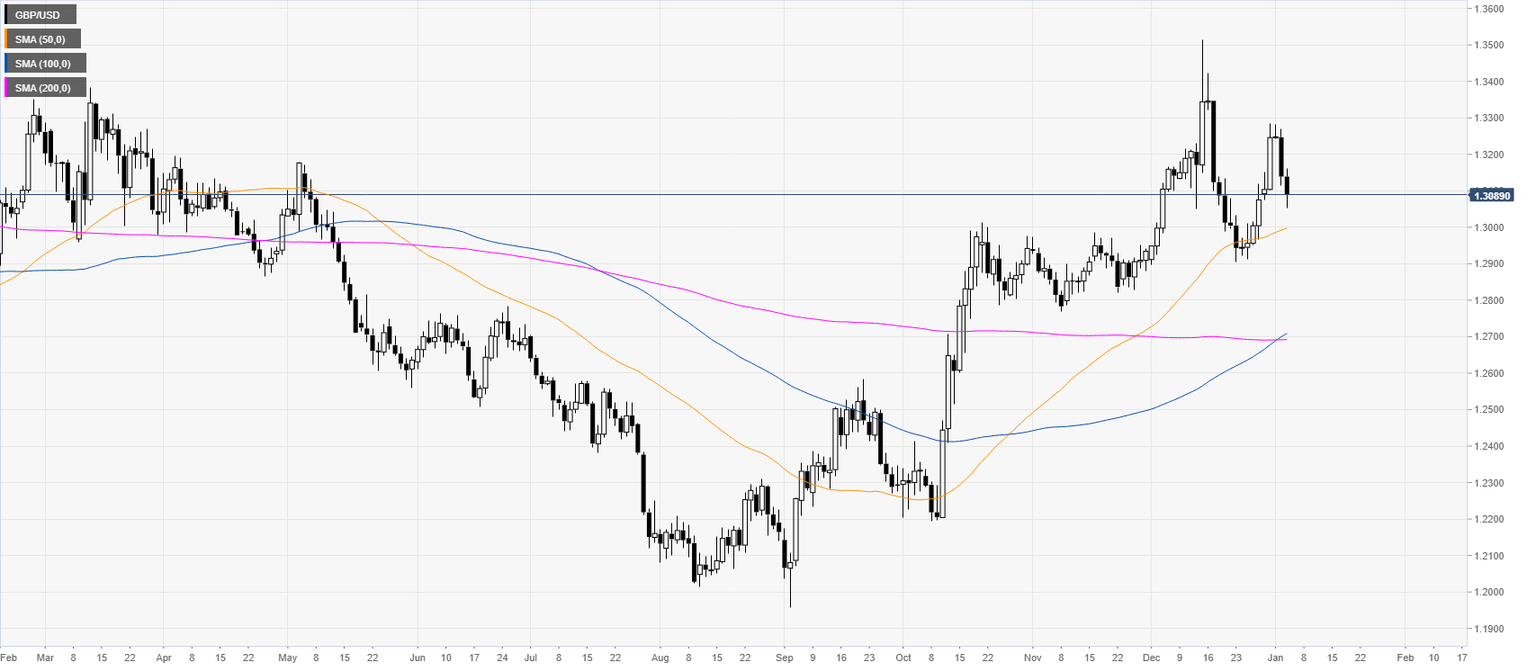
Task: Click the 1.1900 price axis label
Action: point(1490,629)
